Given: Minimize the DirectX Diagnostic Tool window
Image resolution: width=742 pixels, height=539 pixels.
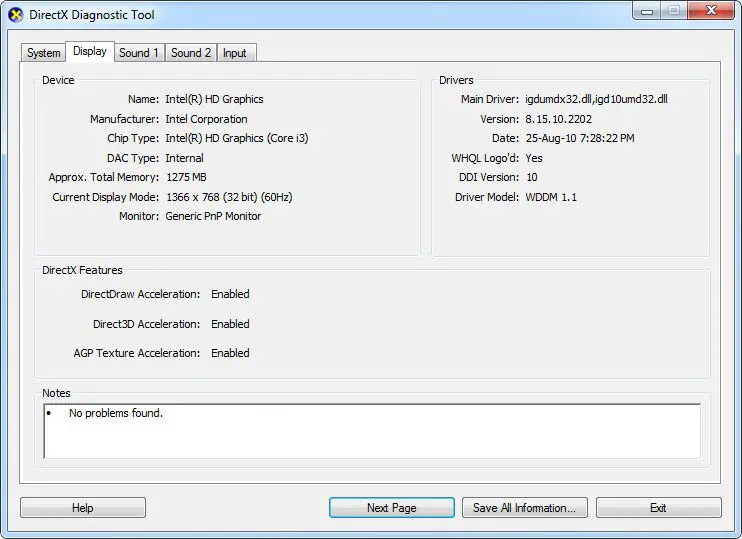Looking at the screenshot, I should 647,11.
